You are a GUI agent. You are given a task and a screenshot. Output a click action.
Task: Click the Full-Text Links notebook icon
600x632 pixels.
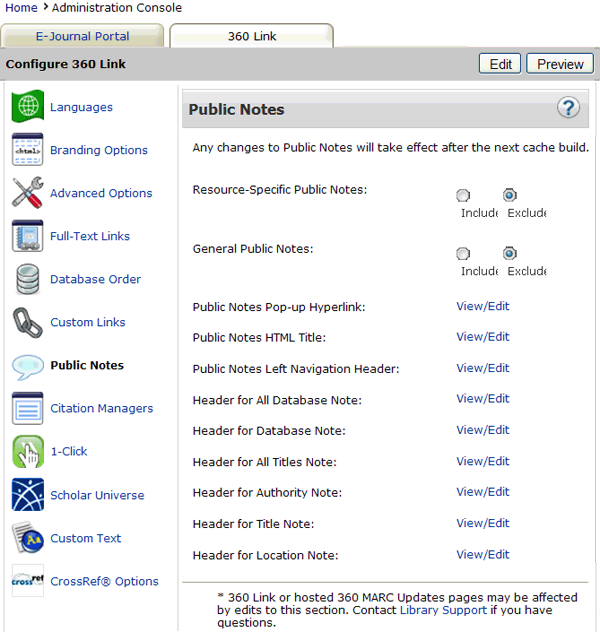pos(27,236)
